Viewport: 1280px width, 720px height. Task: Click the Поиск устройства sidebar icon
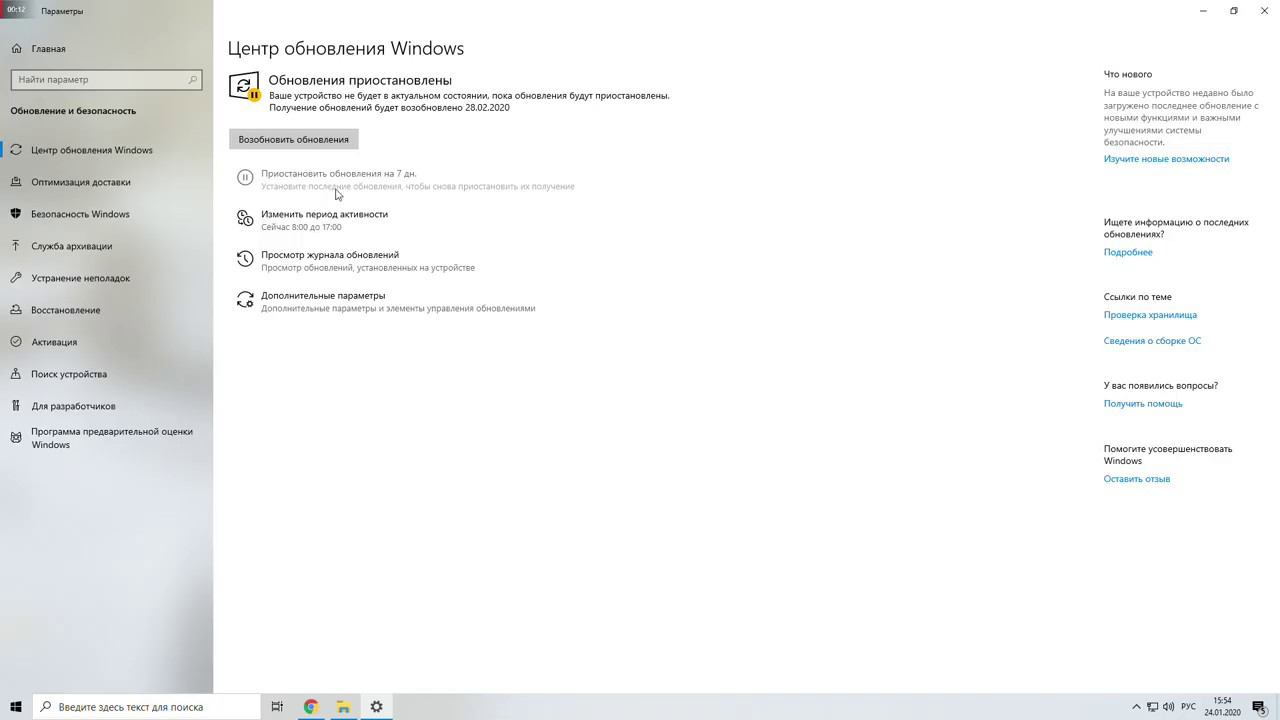click(x=16, y=374)
